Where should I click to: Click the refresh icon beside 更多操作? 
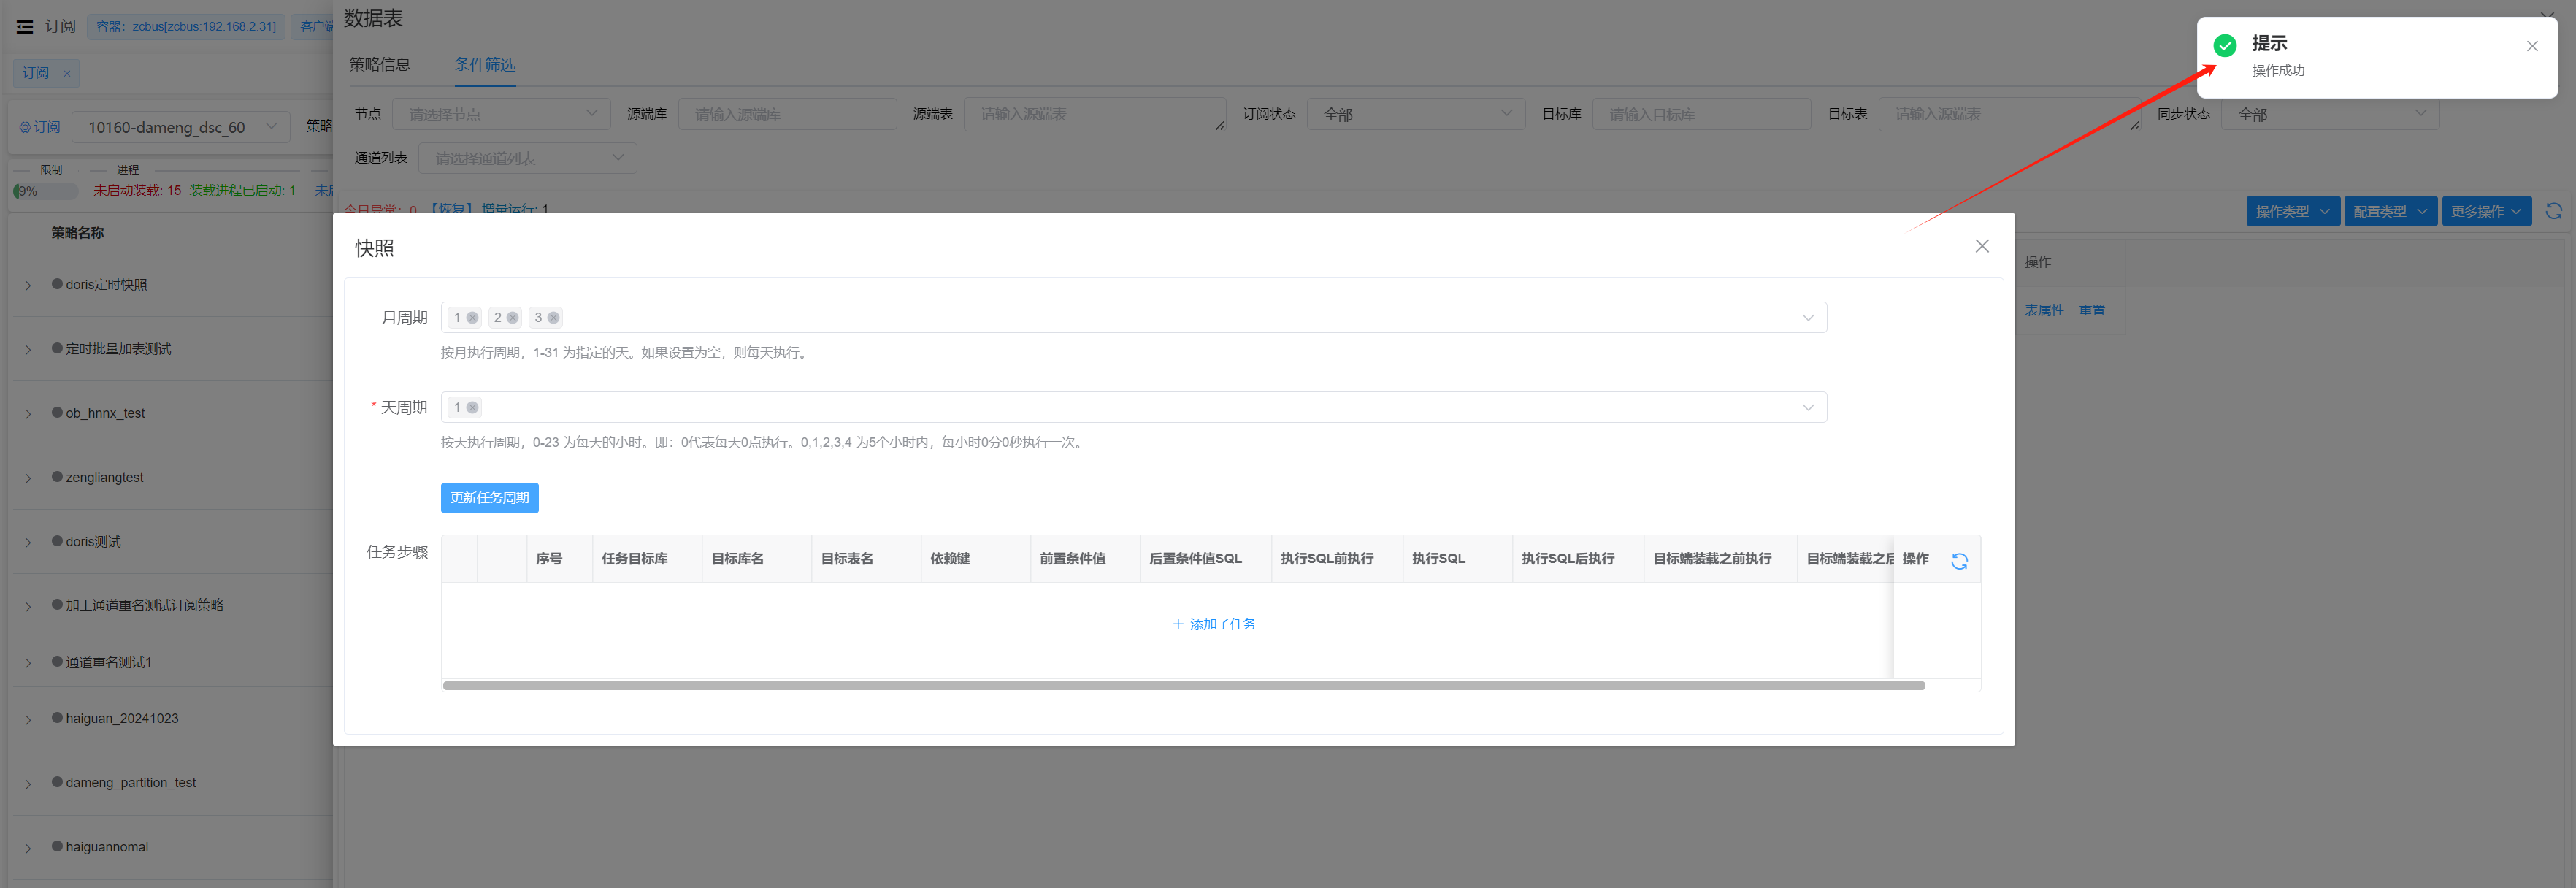(x=2553, y=211)
